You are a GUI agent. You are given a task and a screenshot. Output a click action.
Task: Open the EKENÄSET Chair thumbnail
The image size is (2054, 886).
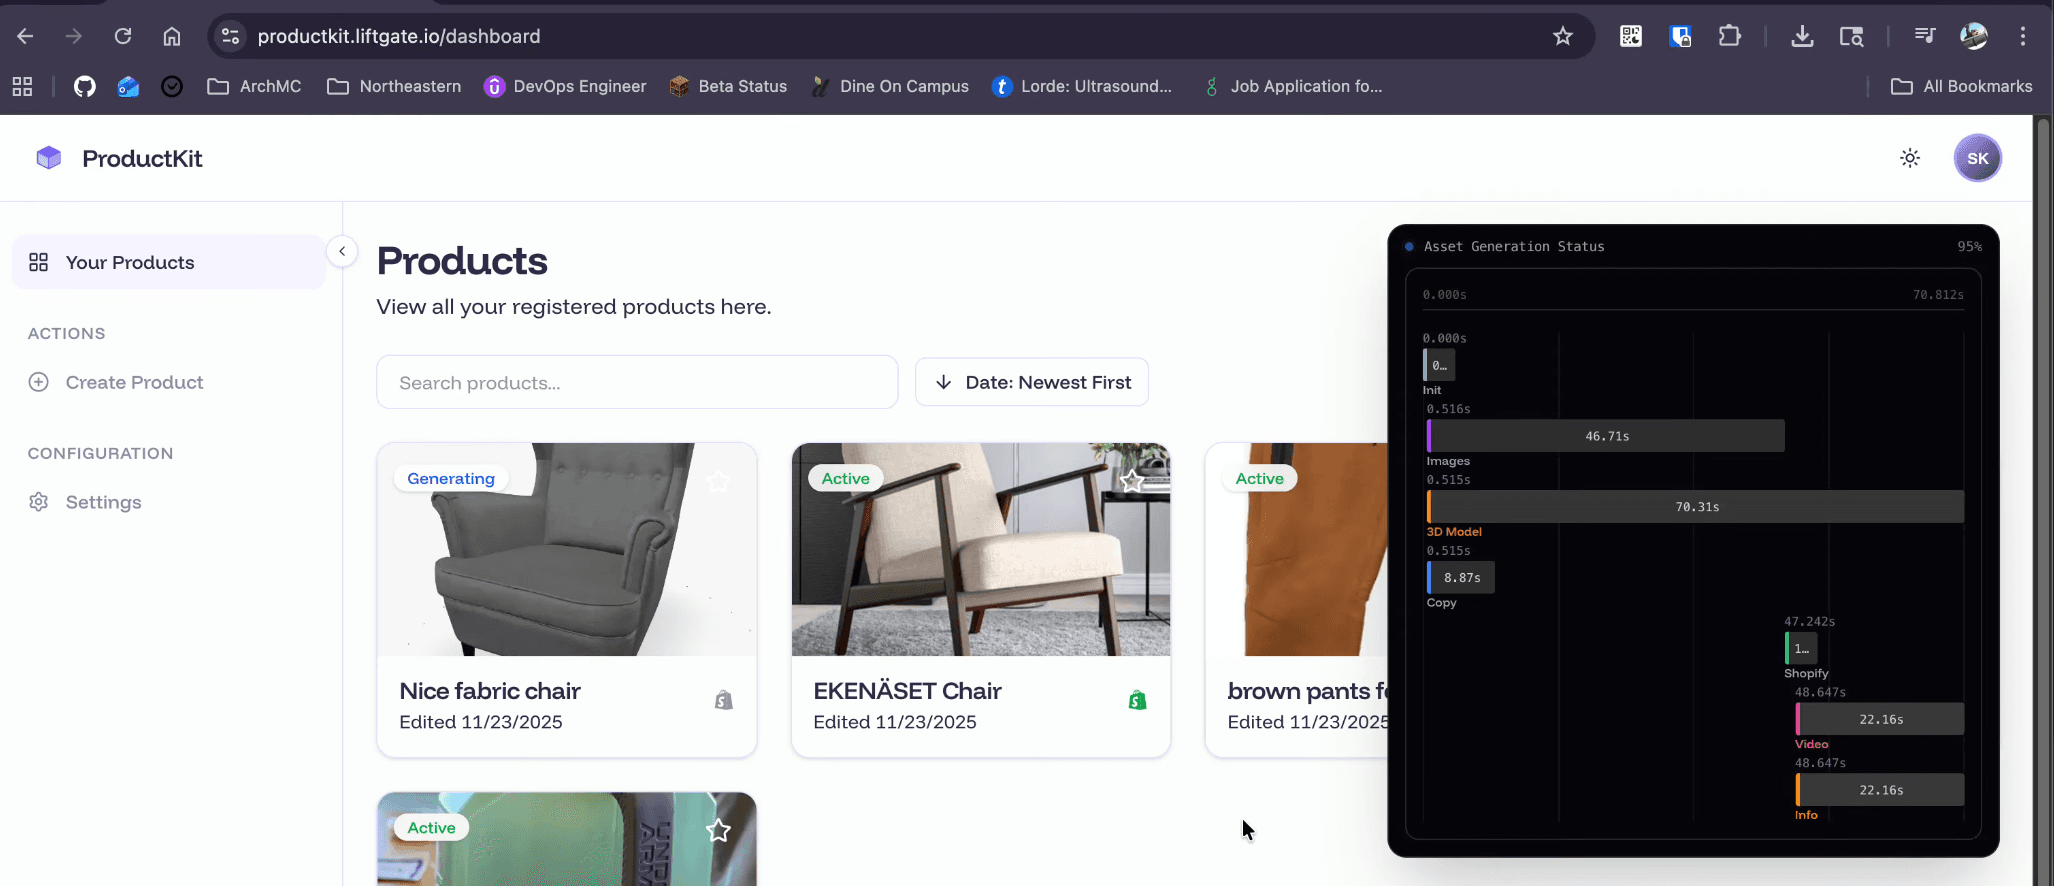981,550
